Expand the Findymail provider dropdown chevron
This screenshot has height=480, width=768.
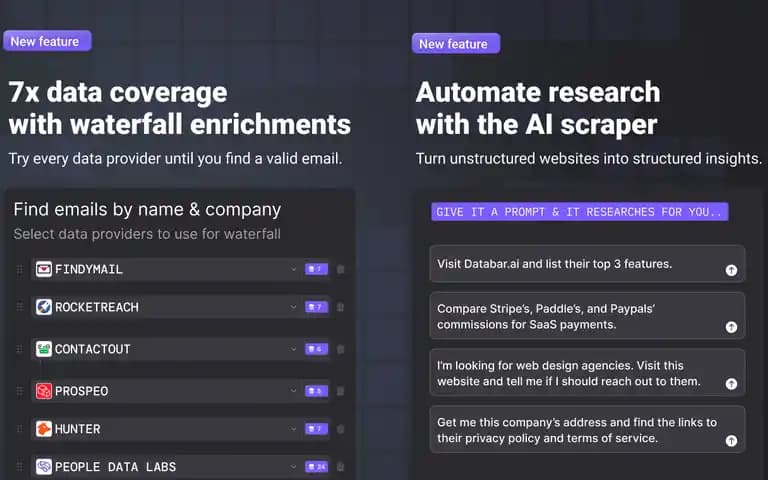coord(293,269)
